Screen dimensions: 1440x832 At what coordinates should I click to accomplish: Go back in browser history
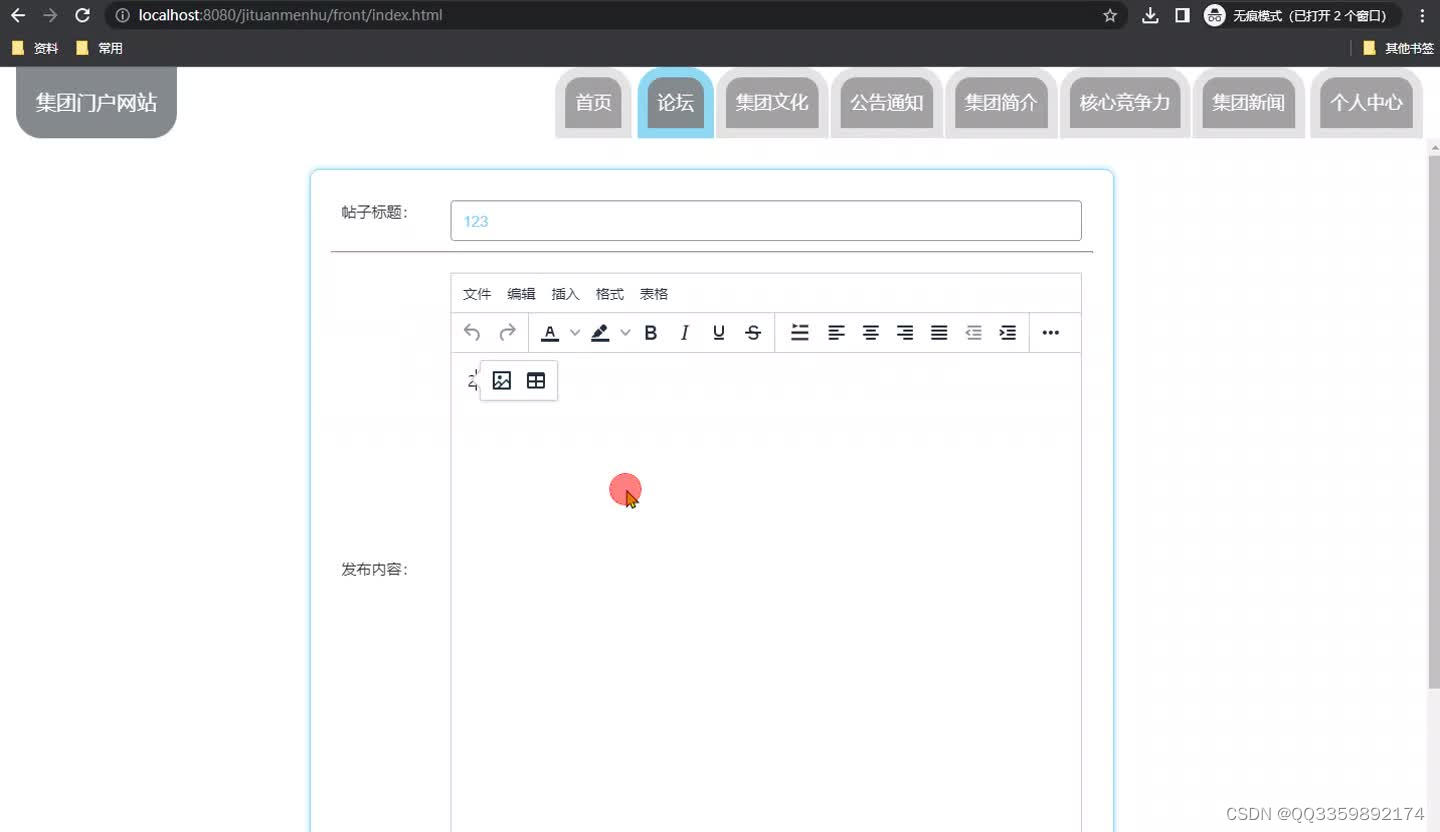(x=18, y=15)
